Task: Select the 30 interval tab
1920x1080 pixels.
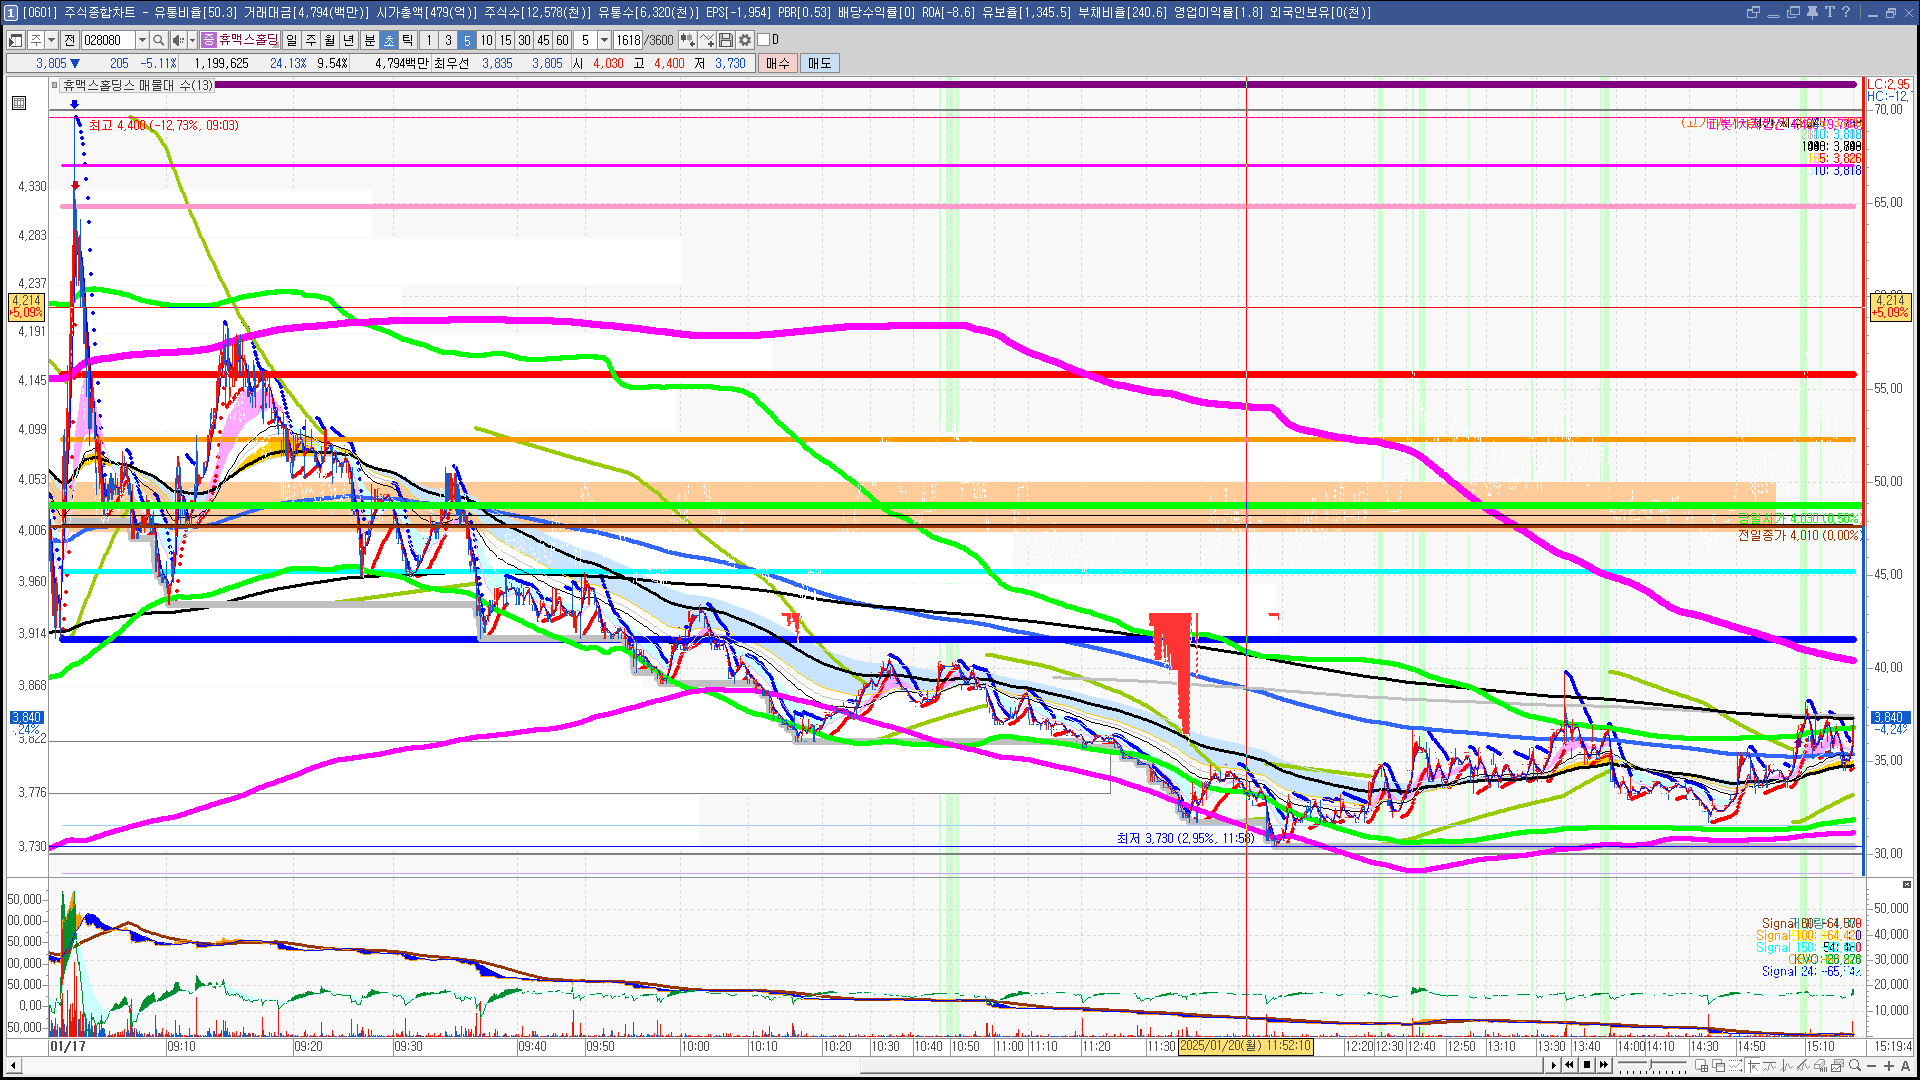Action: [524, 40]
